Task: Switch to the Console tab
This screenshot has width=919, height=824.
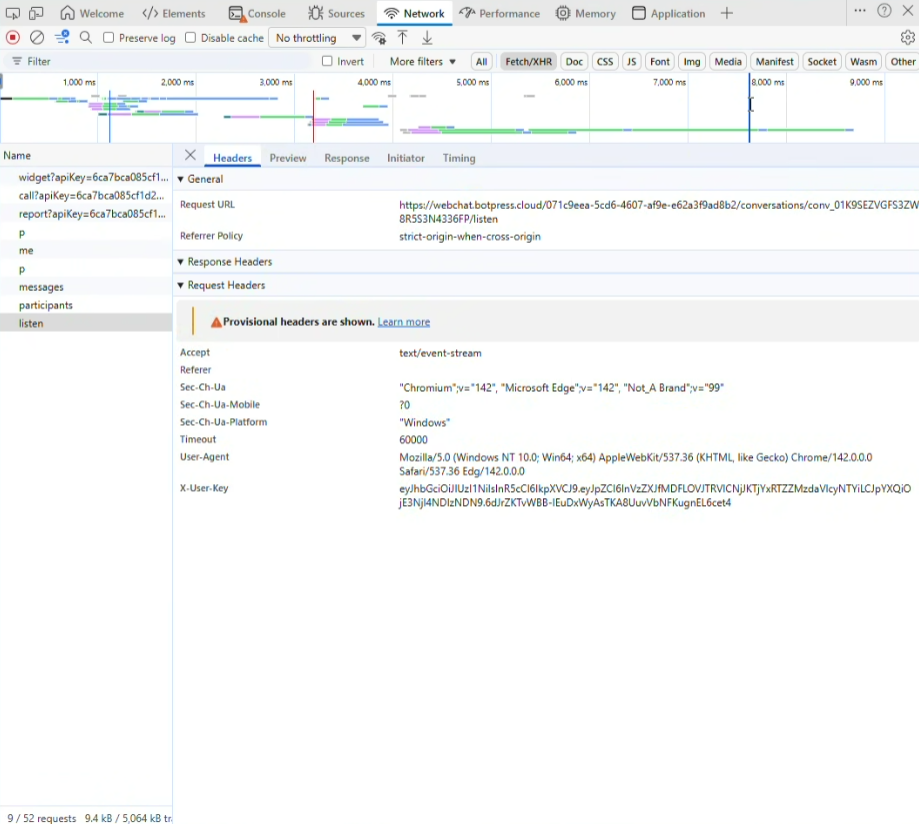Action: click(257, 14)
